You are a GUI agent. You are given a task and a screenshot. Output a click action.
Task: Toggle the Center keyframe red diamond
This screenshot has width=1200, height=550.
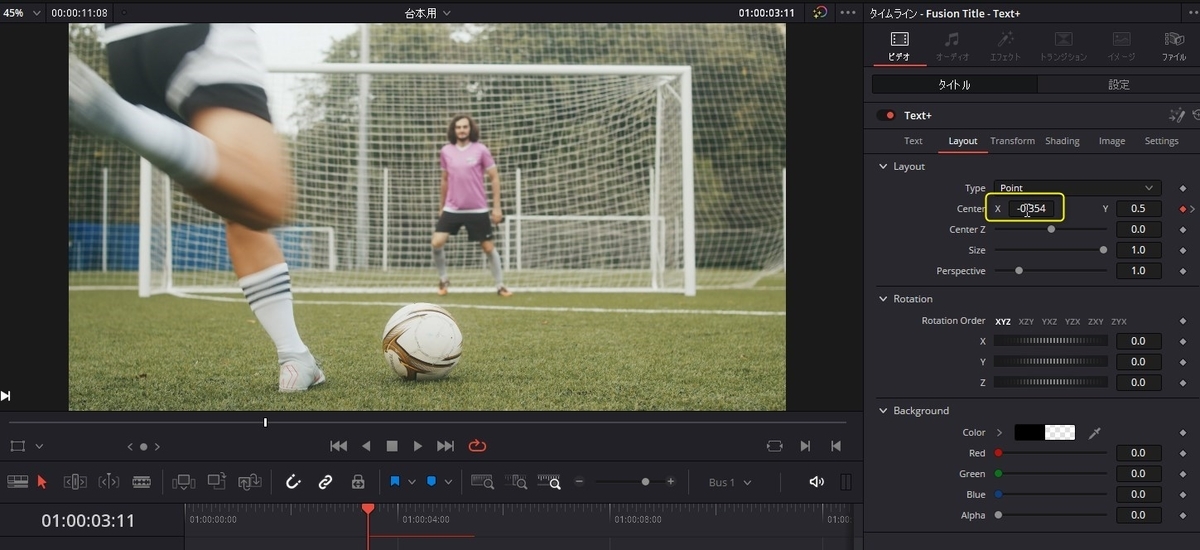coord(1183,209)
